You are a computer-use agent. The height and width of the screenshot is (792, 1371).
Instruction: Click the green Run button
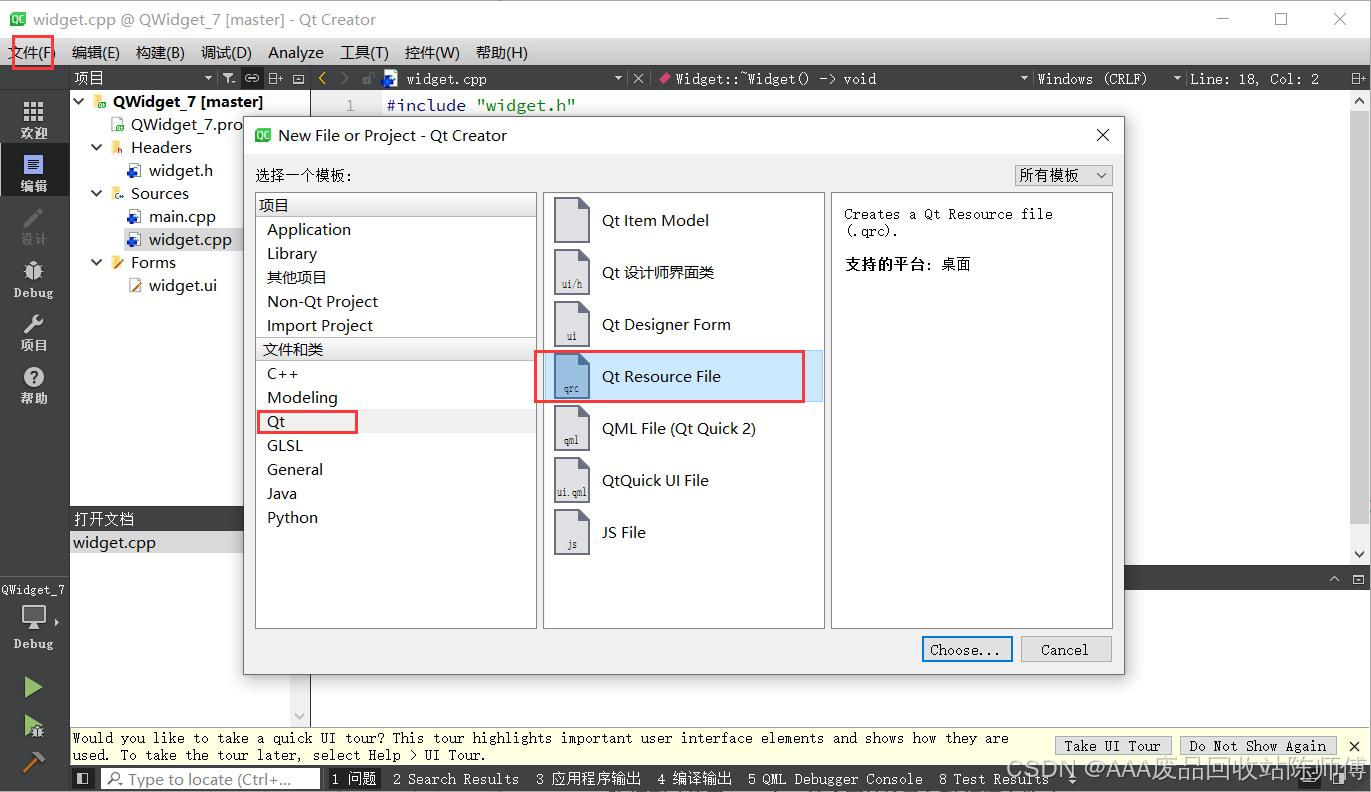[x=34, y=687]
